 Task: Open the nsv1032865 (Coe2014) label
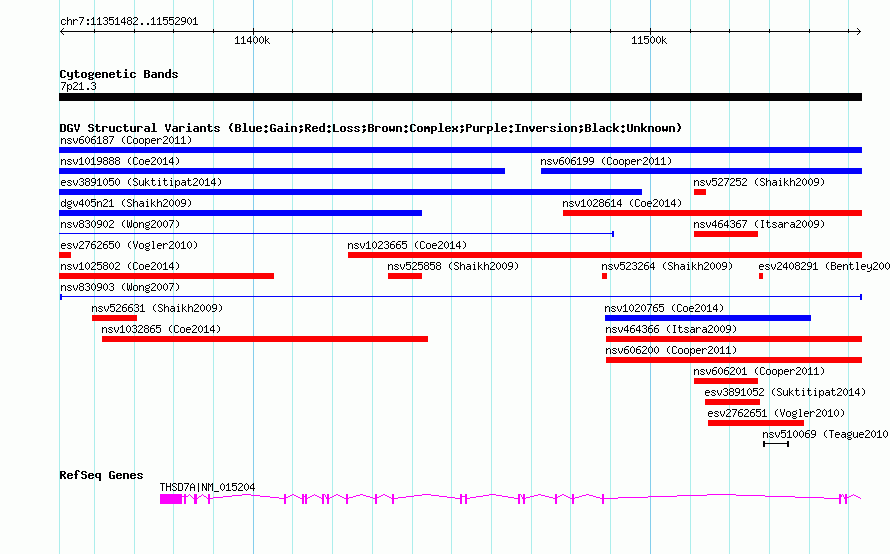tap(161, 329)
